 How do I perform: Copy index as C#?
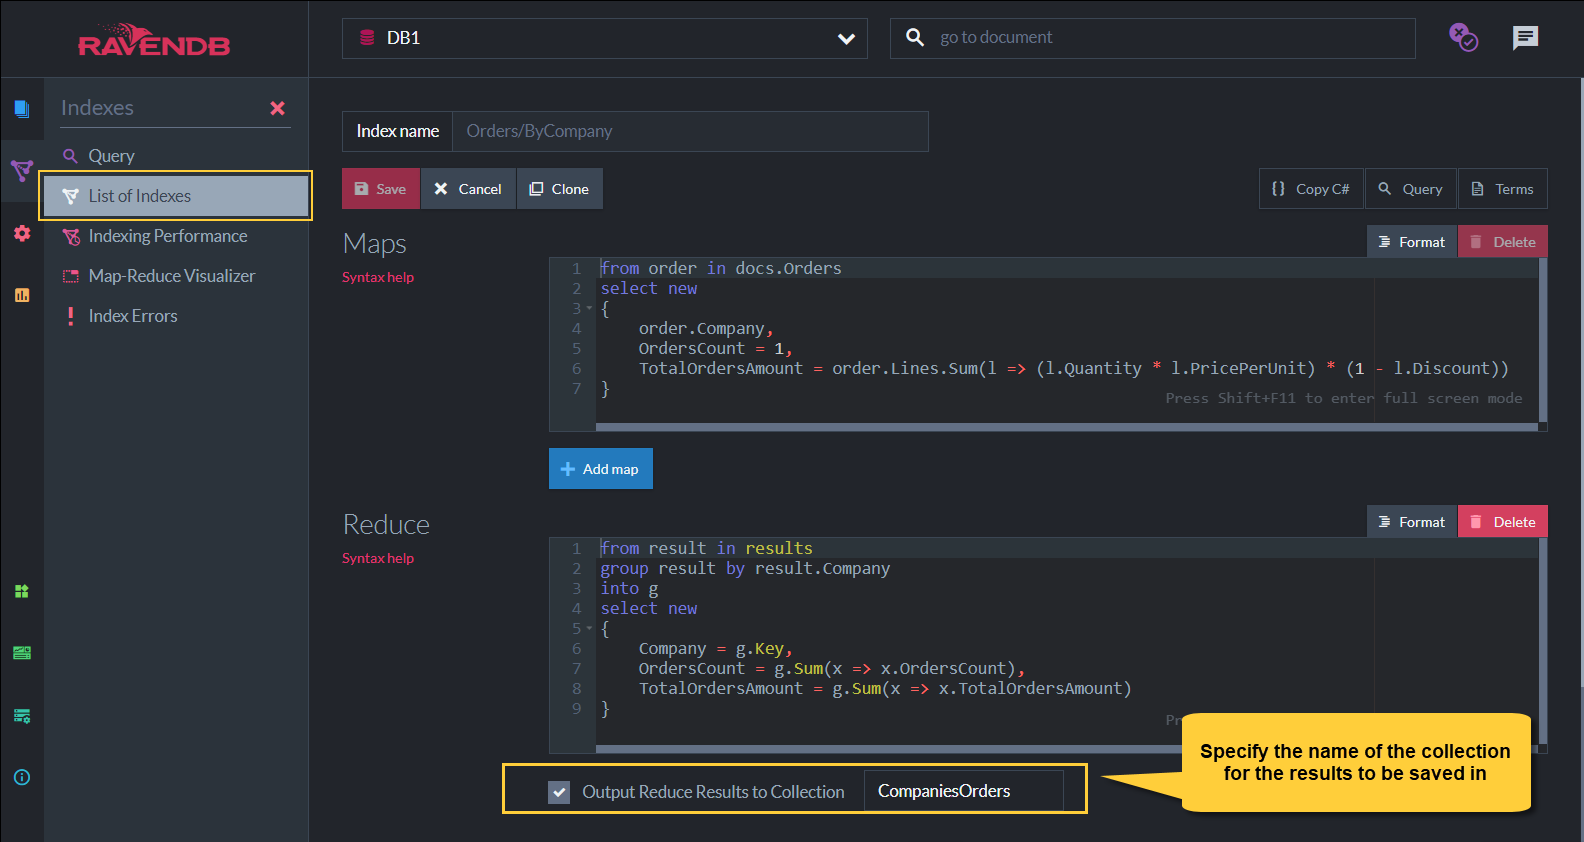point(1311,189)
